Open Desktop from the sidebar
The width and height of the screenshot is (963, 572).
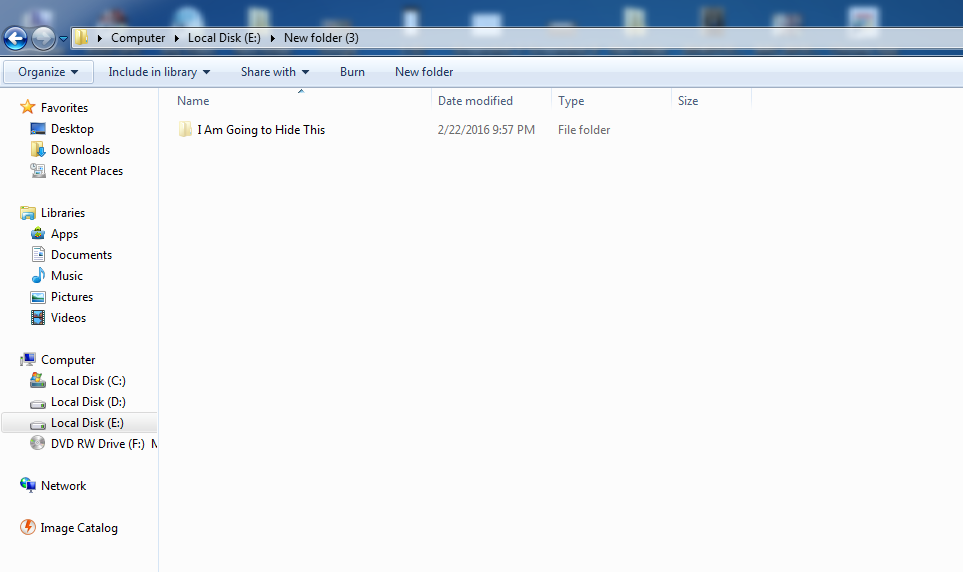(72, 128)
